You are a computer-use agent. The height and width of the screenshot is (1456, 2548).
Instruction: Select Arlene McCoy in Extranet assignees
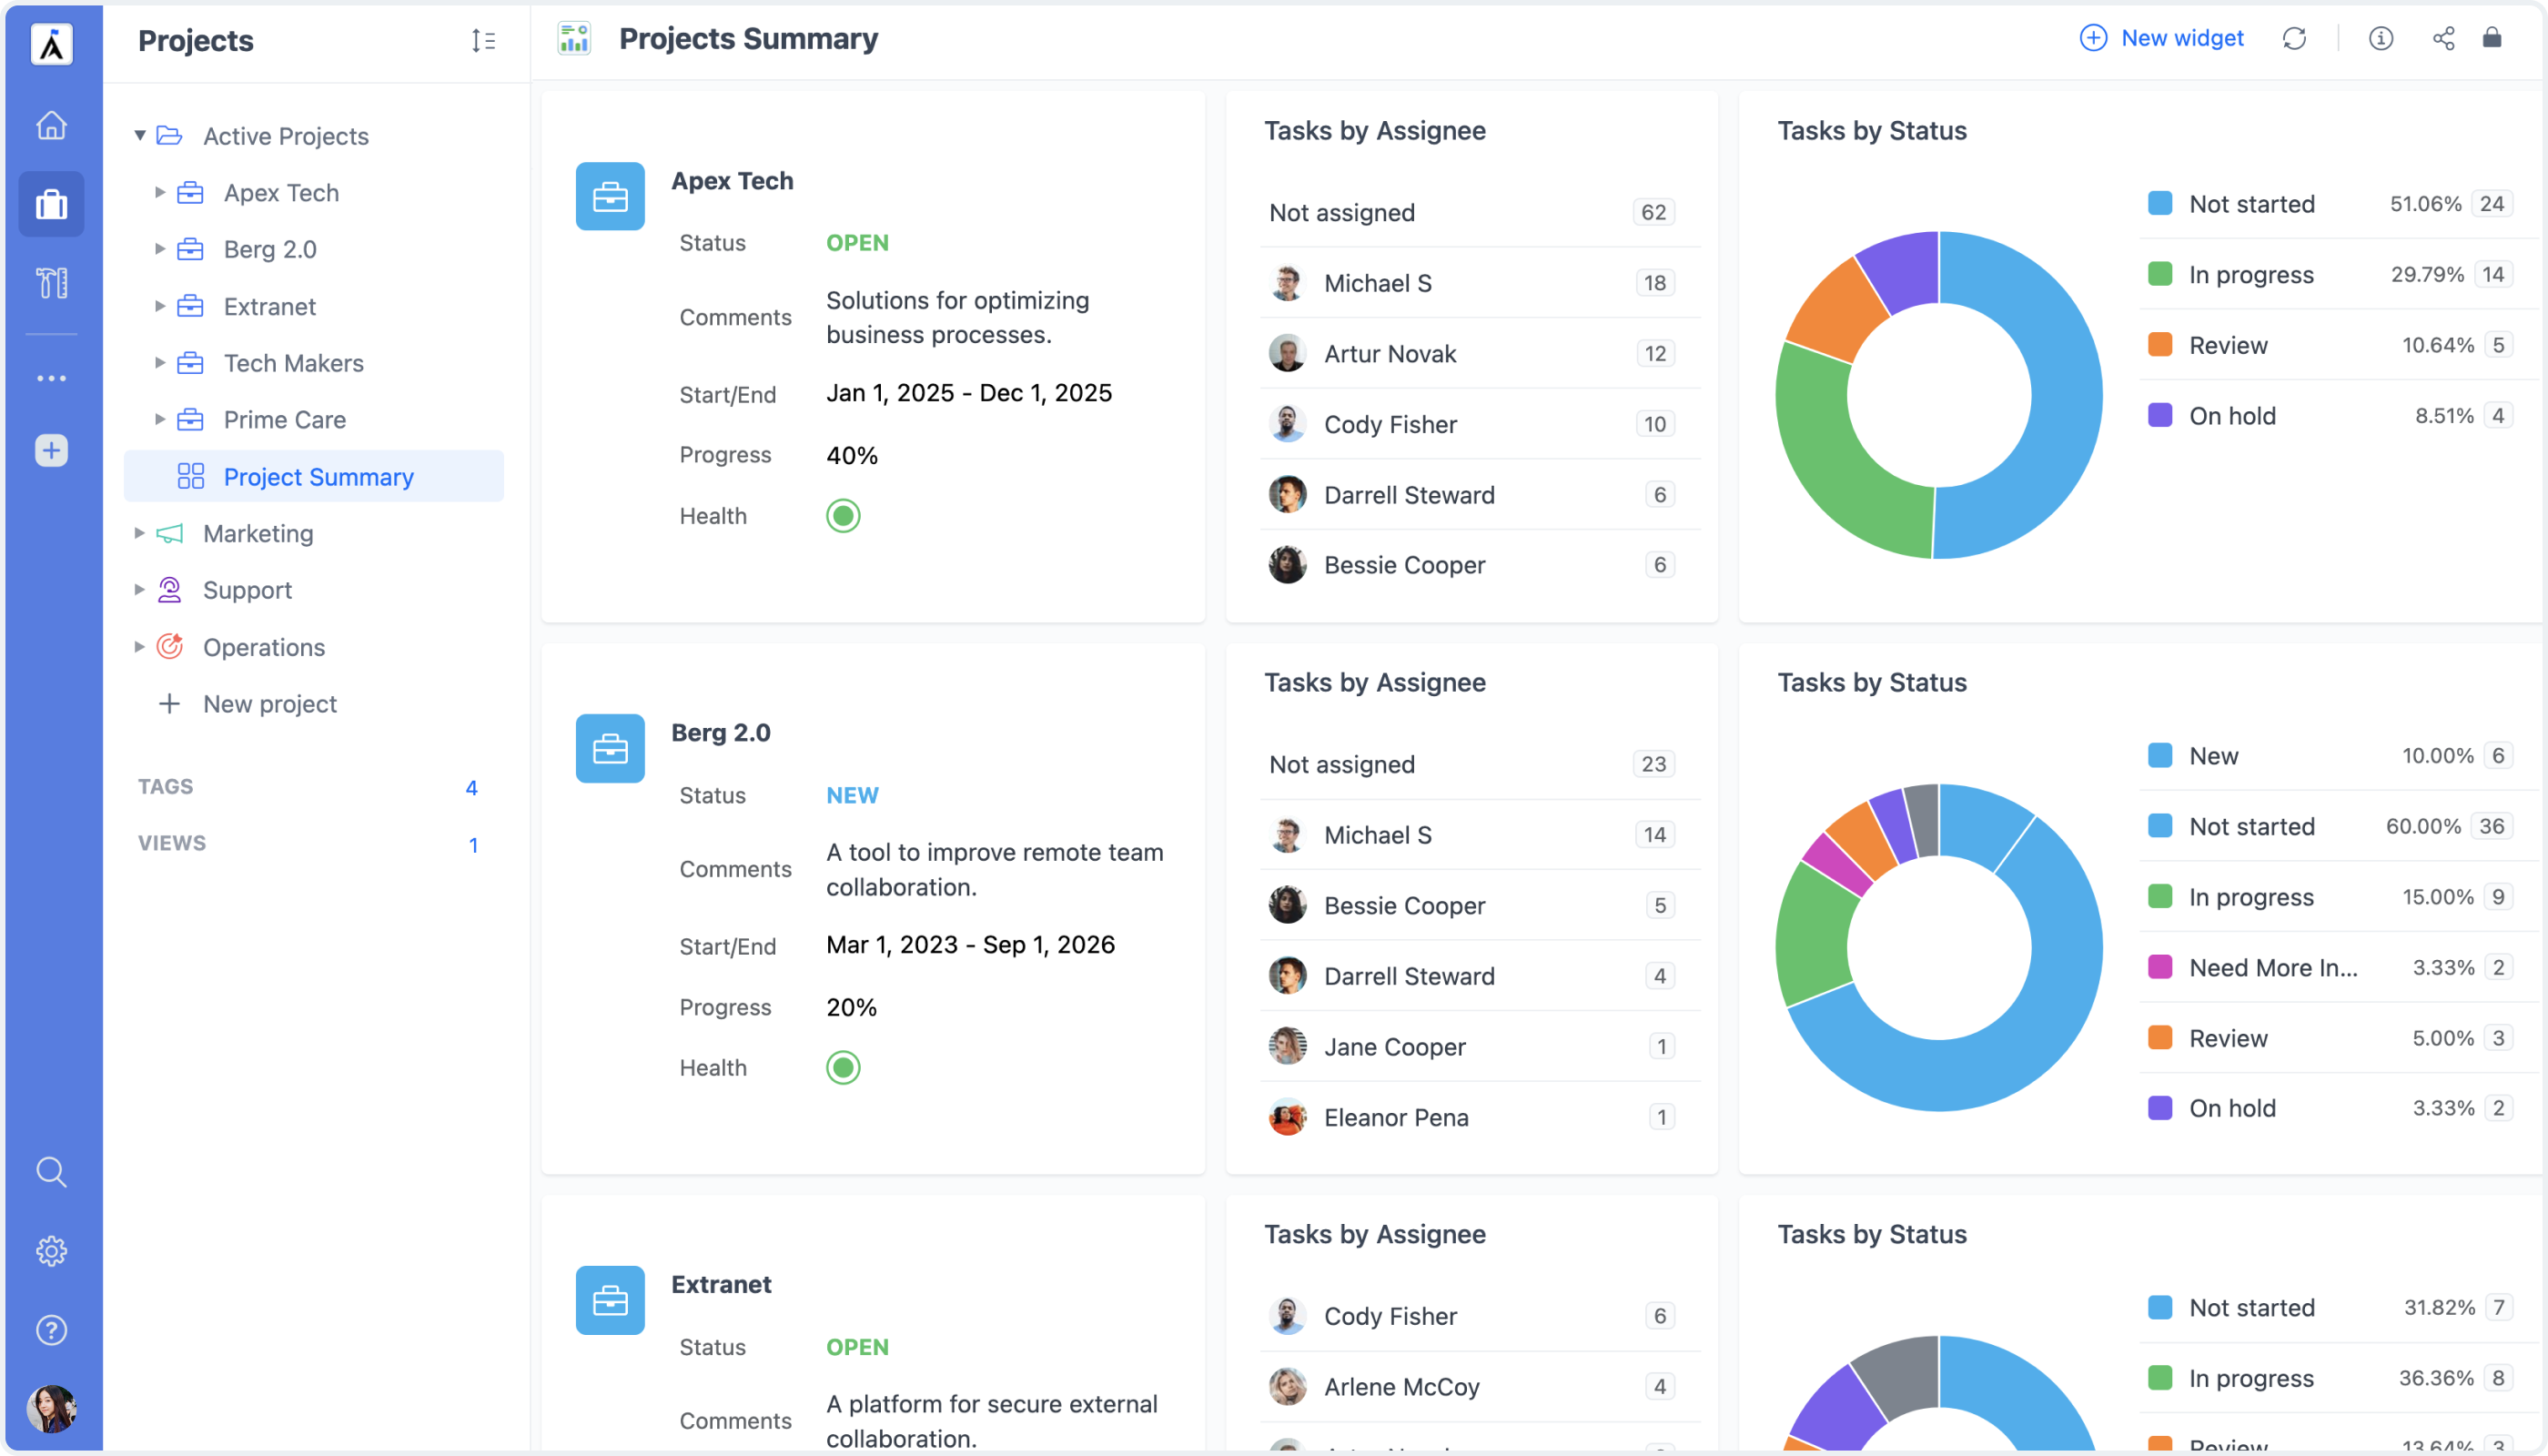1481,1387
